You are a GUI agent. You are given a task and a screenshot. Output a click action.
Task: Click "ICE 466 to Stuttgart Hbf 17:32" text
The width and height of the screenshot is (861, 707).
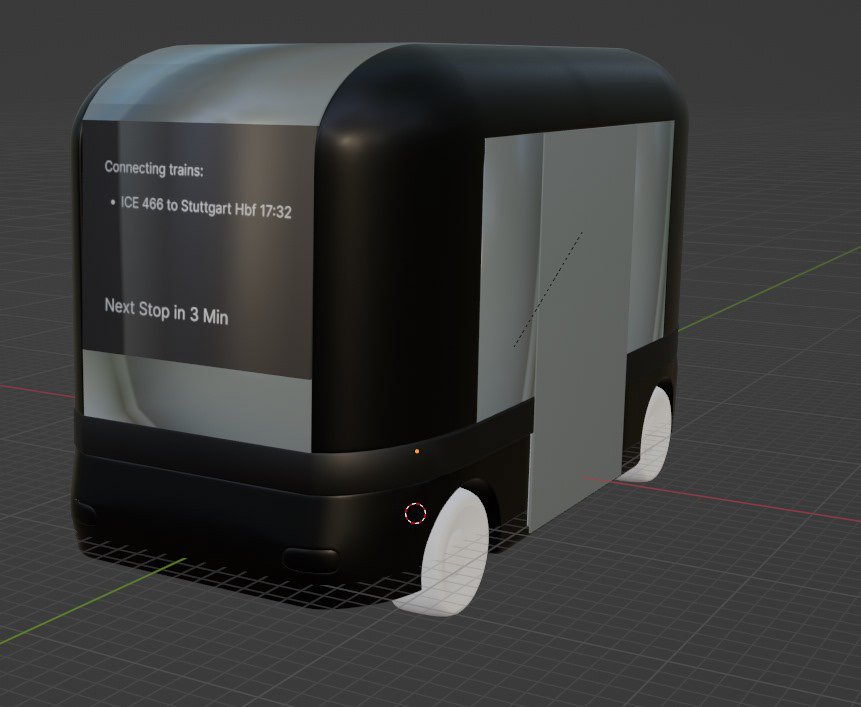tap(206, 208)
